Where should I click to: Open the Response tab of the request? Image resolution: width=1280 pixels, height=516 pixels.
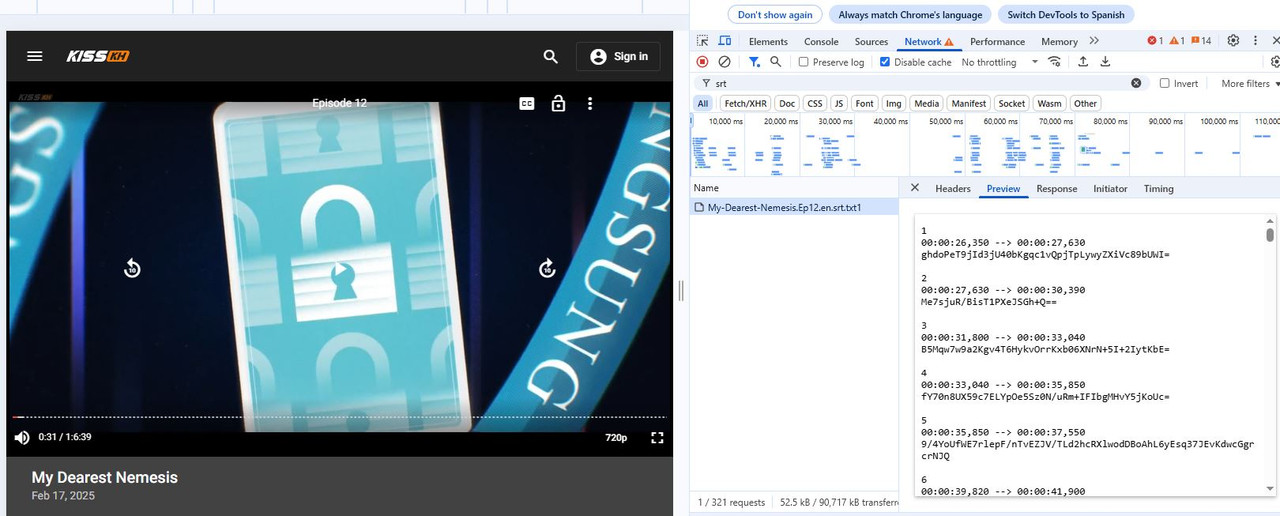(1057, 189)
